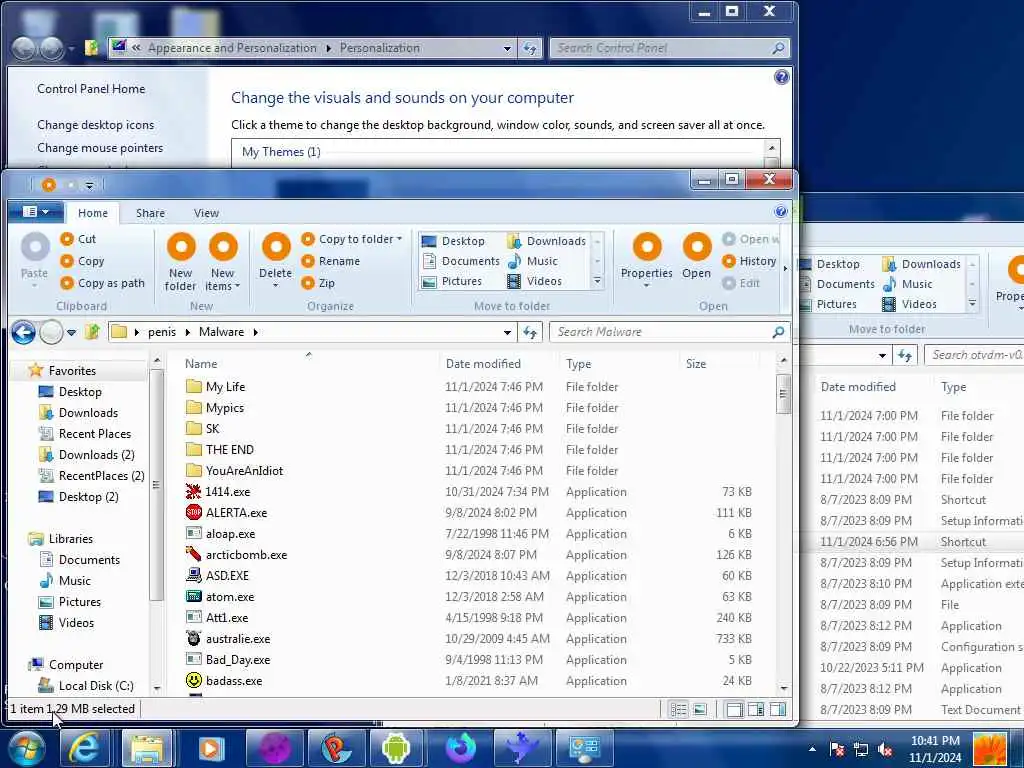Toggle the navigation pane layout button

[x=735, y=709]
